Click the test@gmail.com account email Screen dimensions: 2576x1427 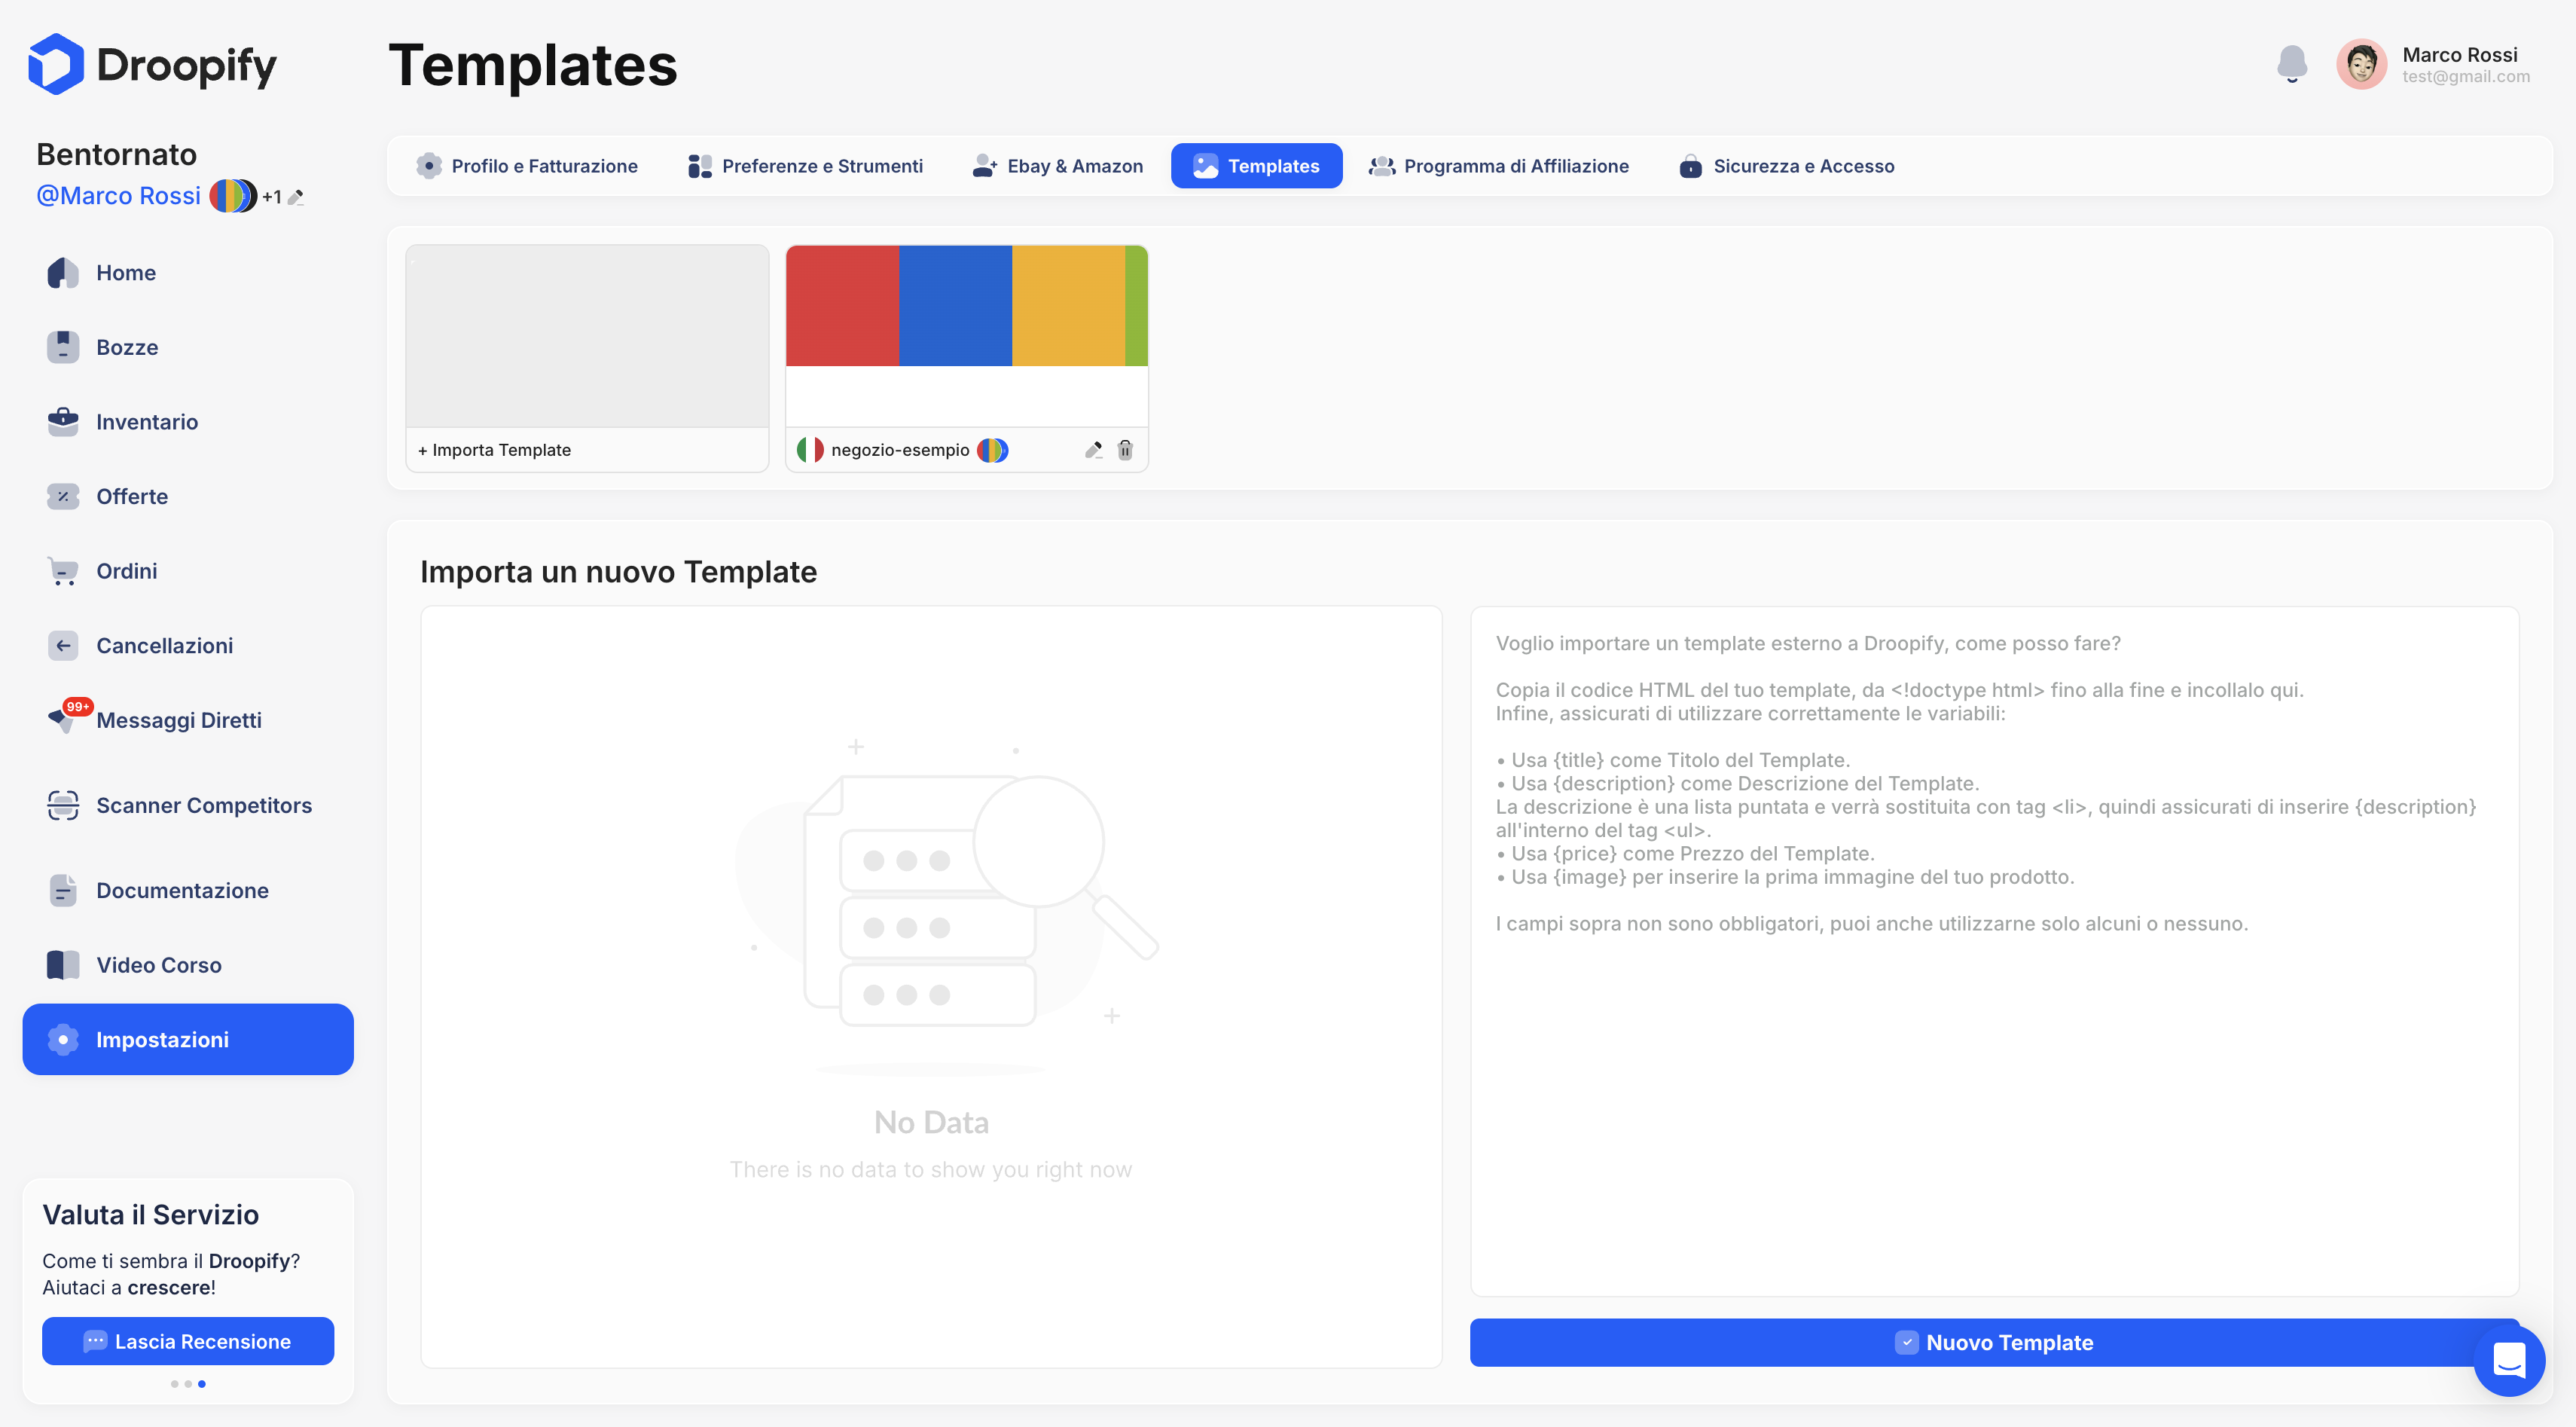click(x=2466, y=76)
